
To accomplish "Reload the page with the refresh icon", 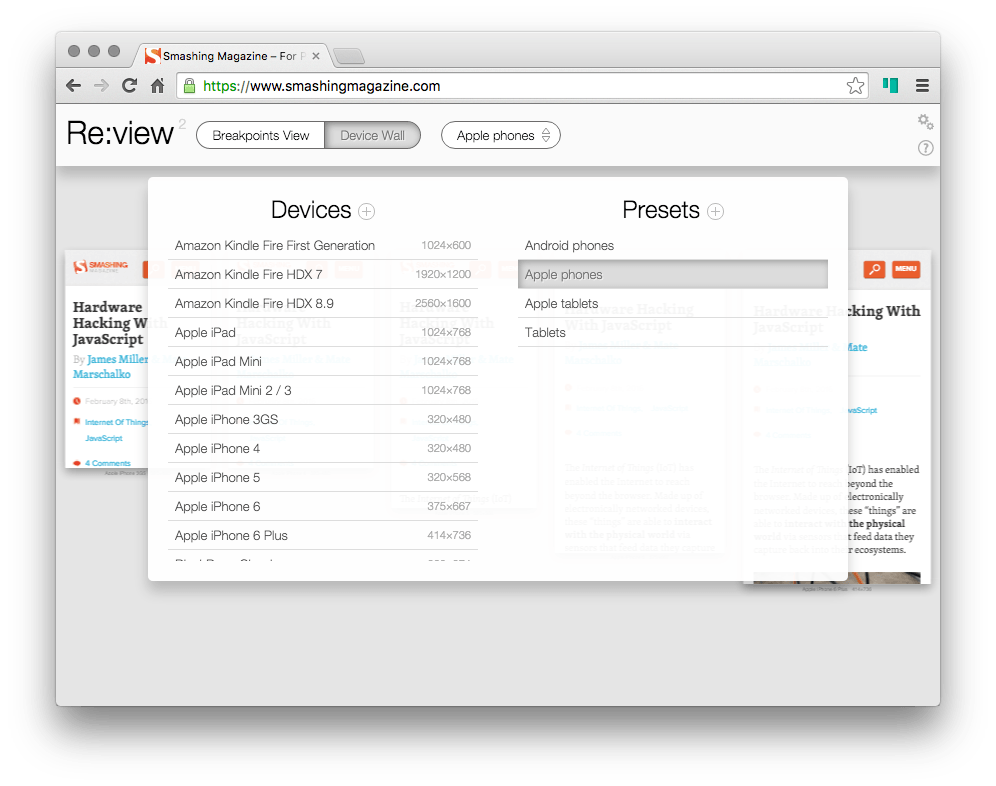I will click(x=130, y=86).
